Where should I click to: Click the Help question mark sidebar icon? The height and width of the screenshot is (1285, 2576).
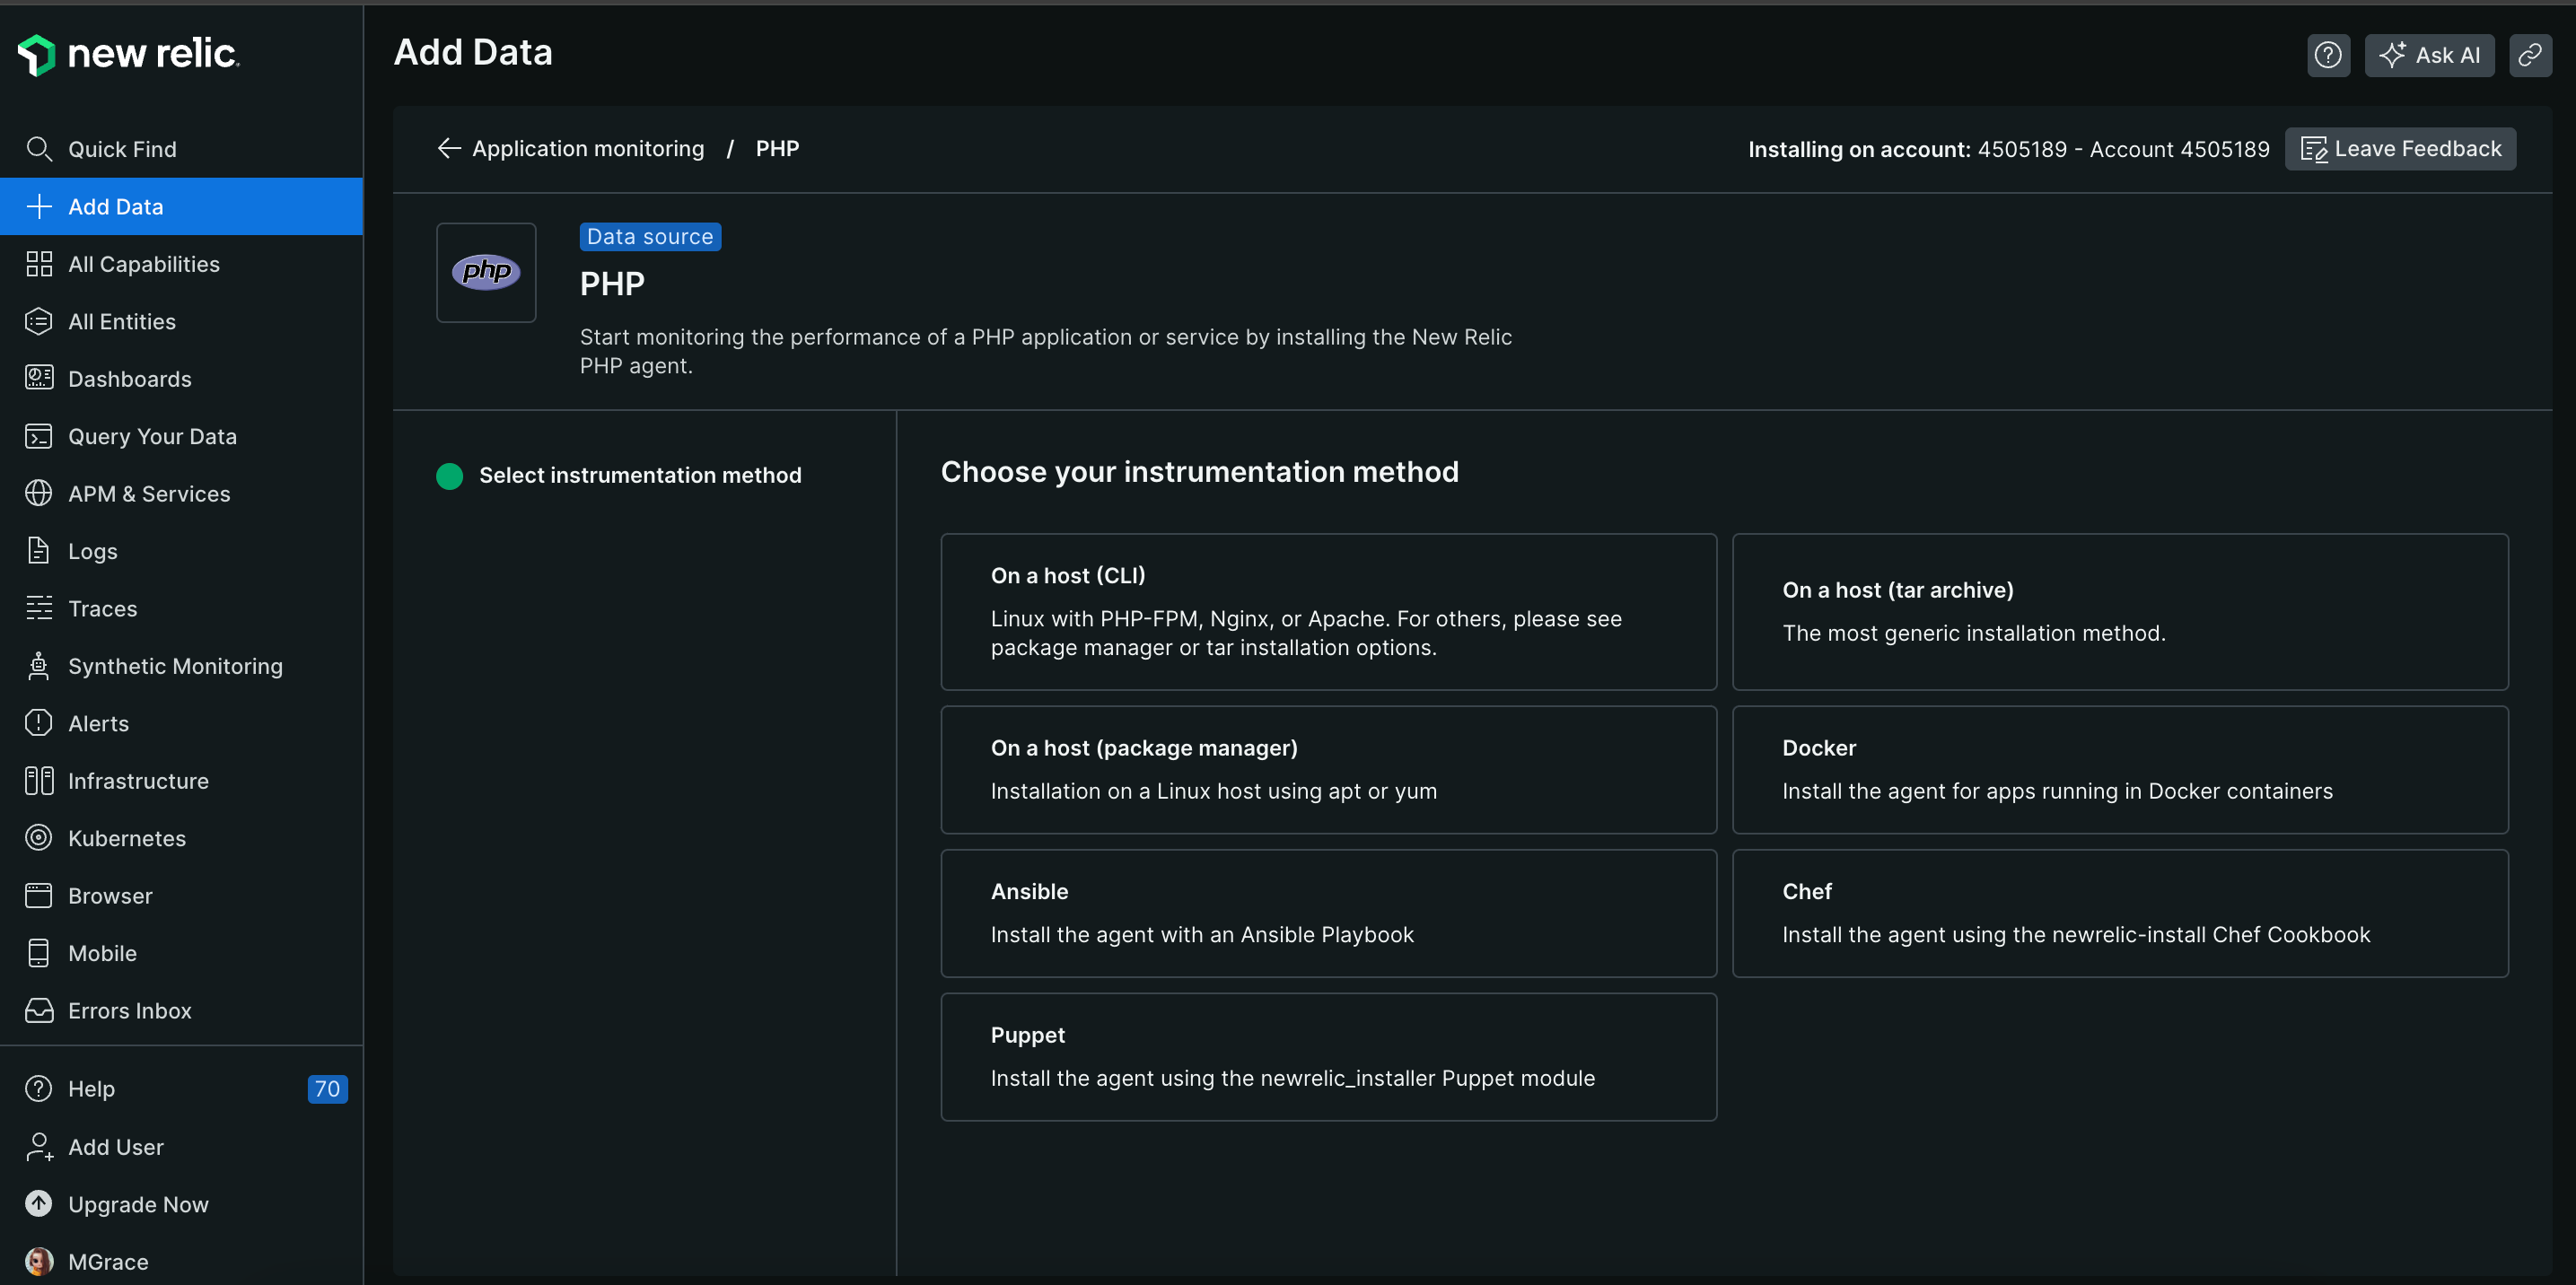pyautogui.click(x=39, y=1088)
